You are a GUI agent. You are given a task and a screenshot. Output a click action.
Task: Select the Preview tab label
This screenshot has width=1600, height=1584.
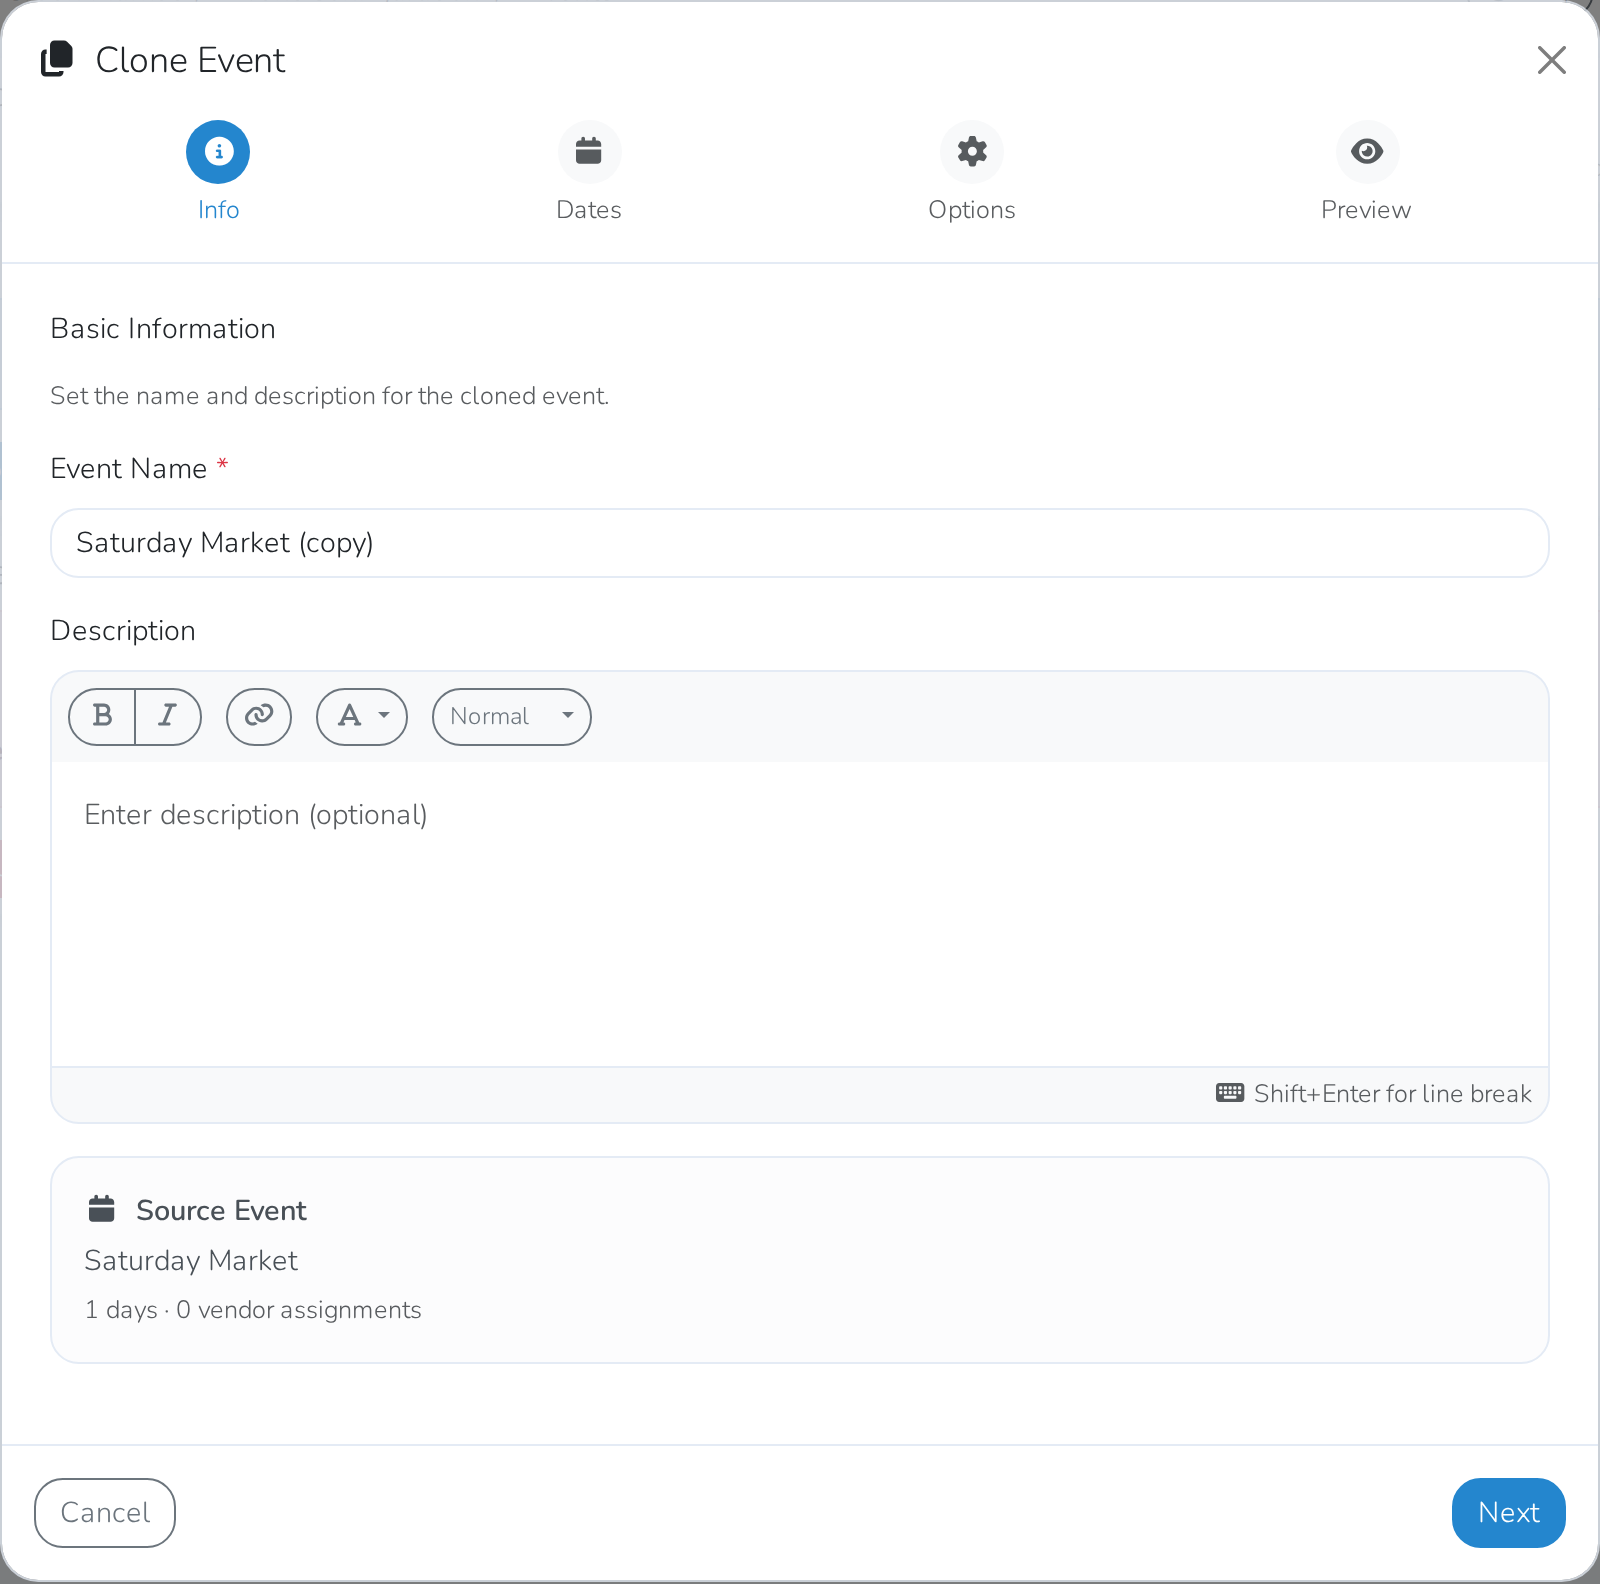[x=1366, y=210]
